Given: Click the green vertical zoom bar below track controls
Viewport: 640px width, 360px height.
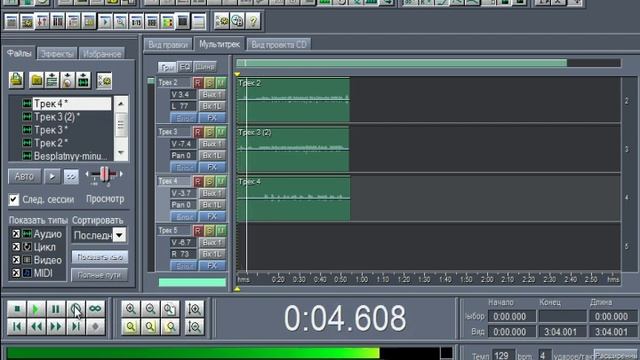Looking at the screenshot, I should coord(192,282).
